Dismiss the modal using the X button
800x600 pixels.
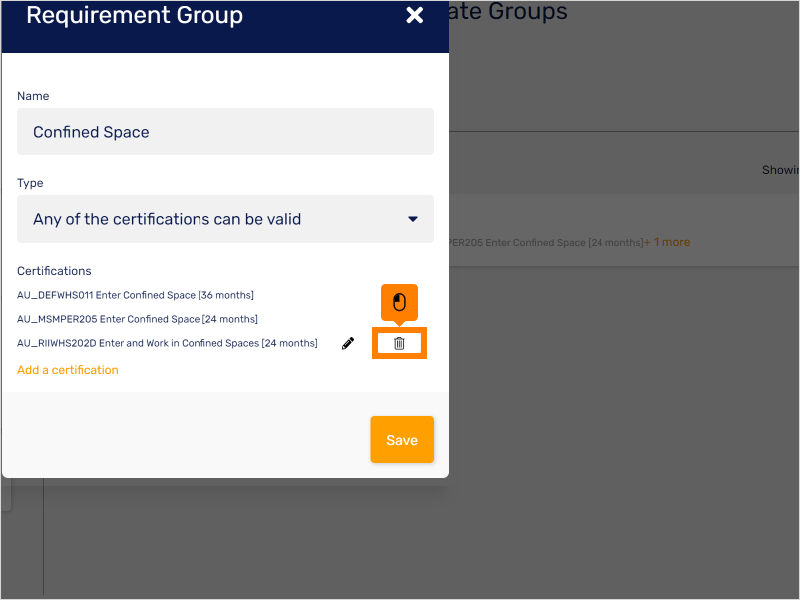tap(415, 15)
